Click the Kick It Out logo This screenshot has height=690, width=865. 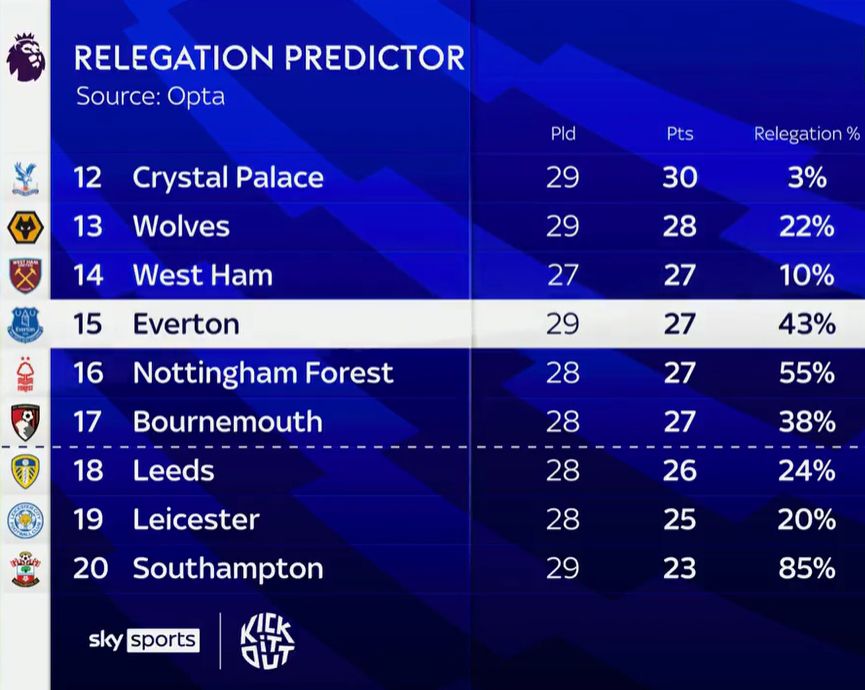click(267, 641)
